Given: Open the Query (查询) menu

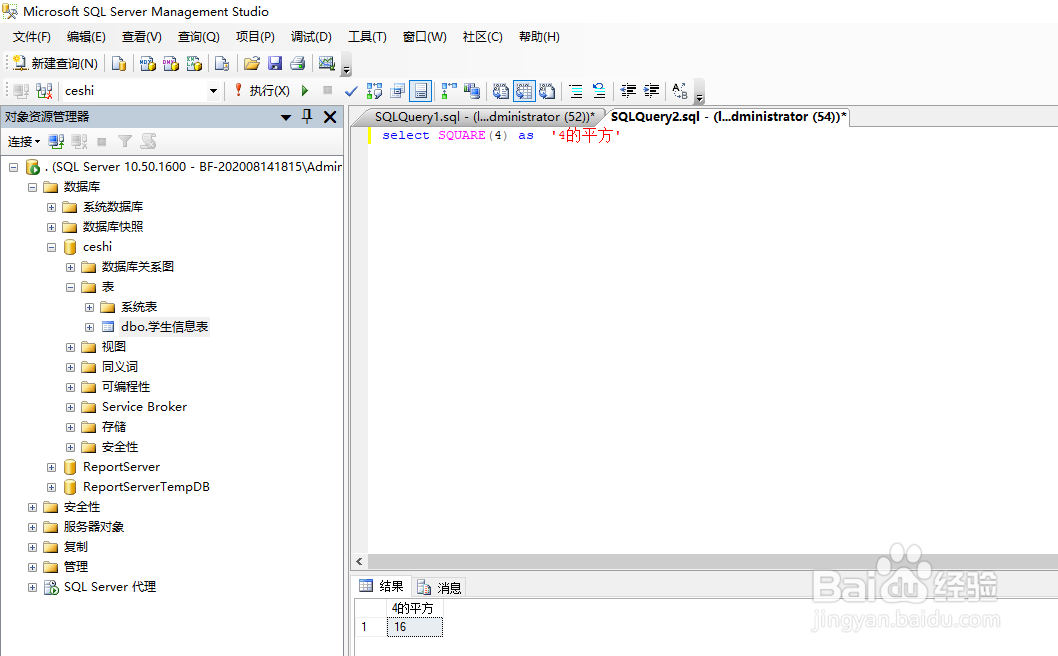Looking at the screenshot, I should click(x=198, y=36).
